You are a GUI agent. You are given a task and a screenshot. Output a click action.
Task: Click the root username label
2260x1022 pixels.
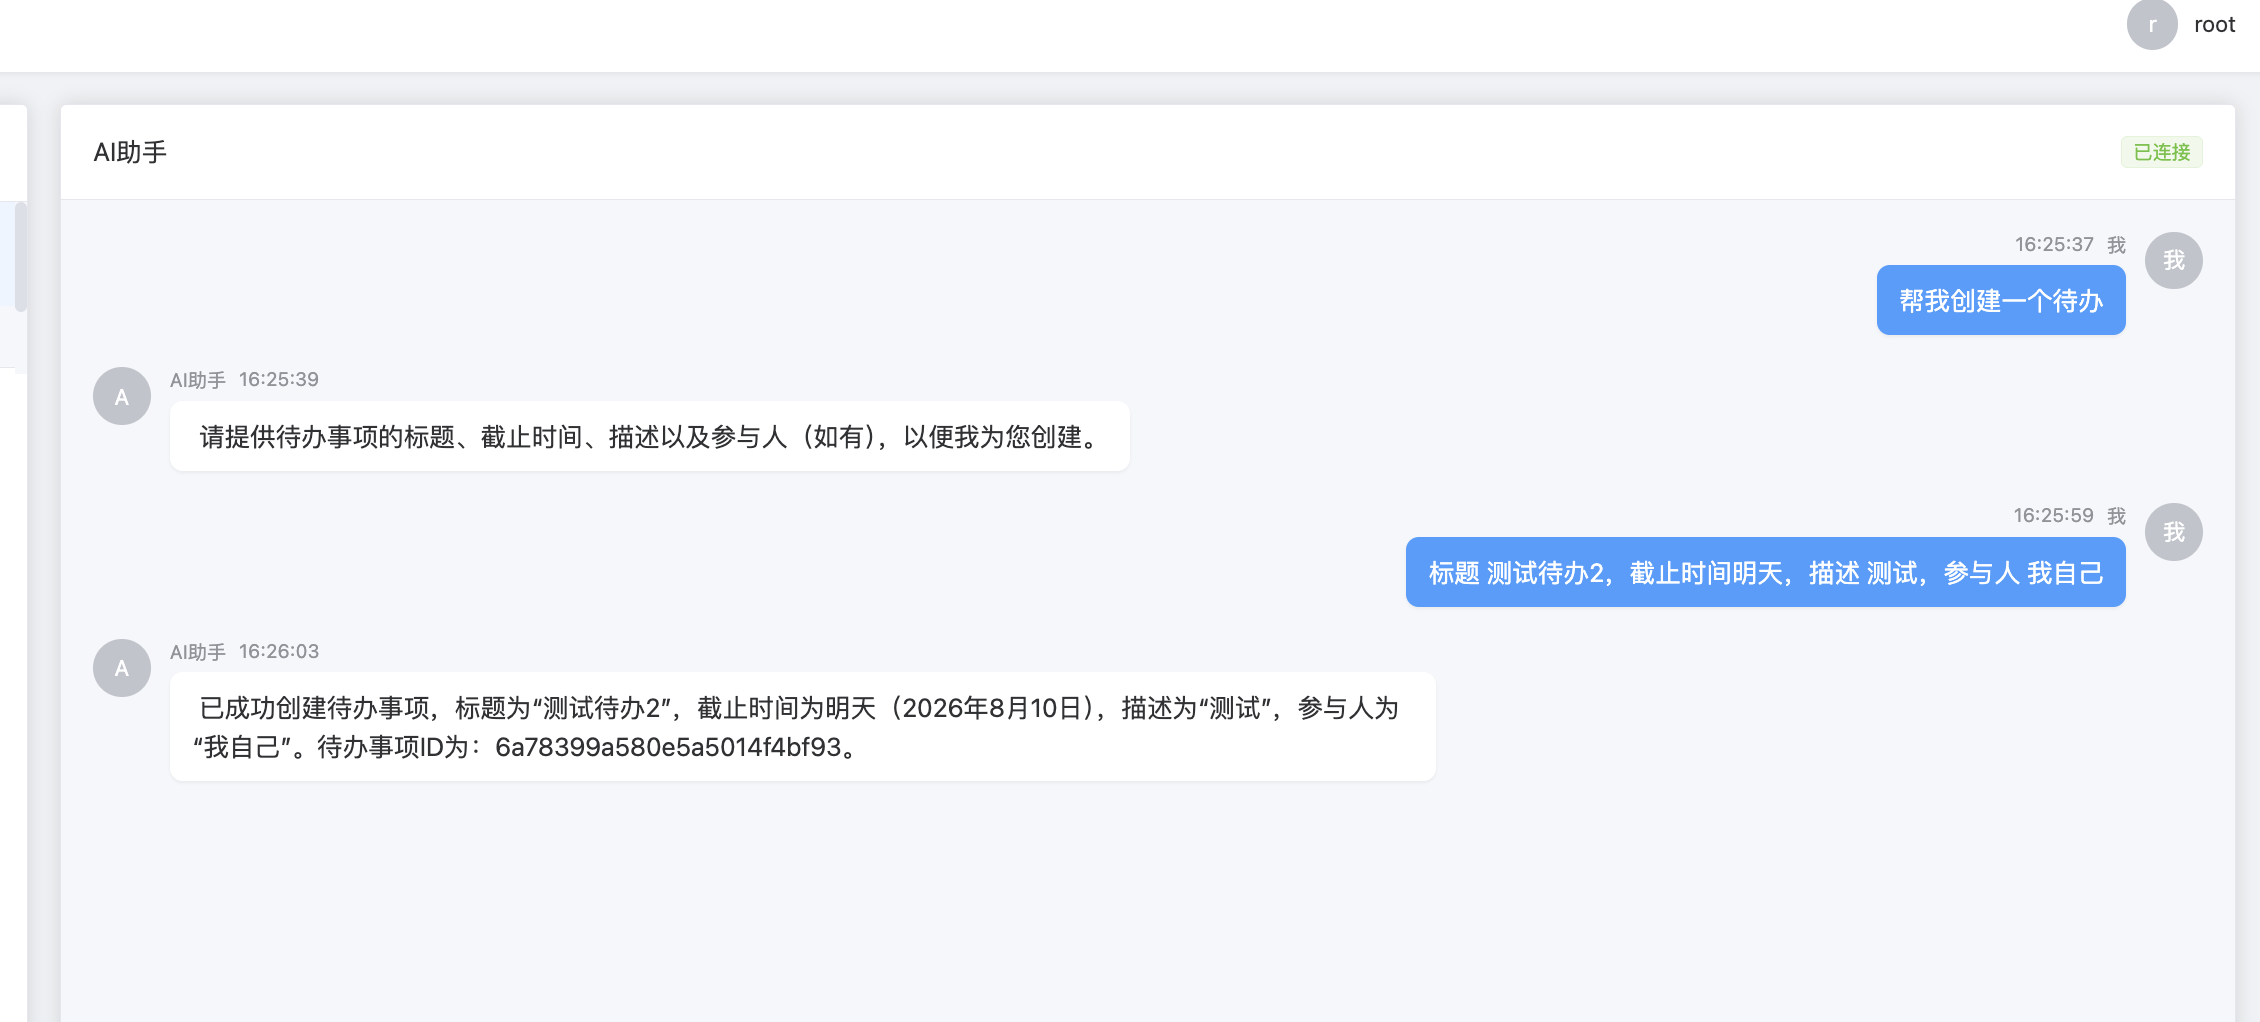pos(2214,25)
